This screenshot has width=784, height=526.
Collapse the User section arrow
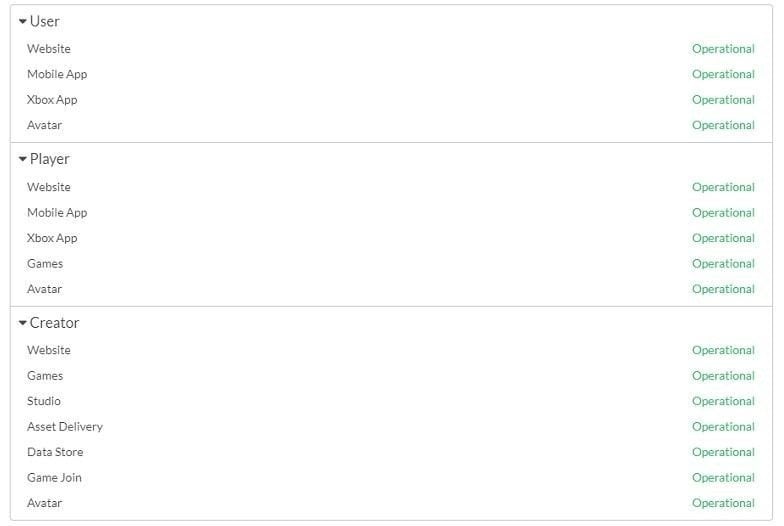22,22
